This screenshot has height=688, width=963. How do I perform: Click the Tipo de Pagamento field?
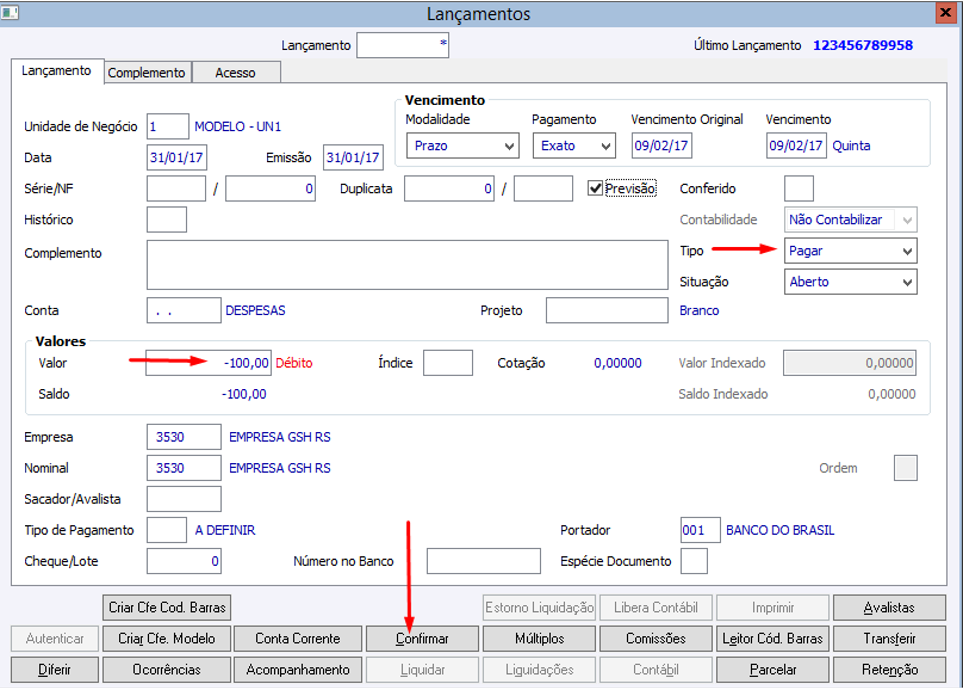coord(166,530)
